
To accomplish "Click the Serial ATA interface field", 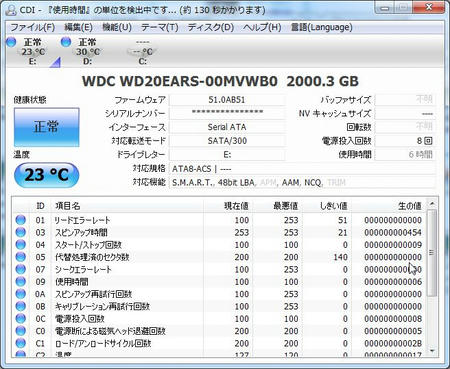I will coord(227,127).
